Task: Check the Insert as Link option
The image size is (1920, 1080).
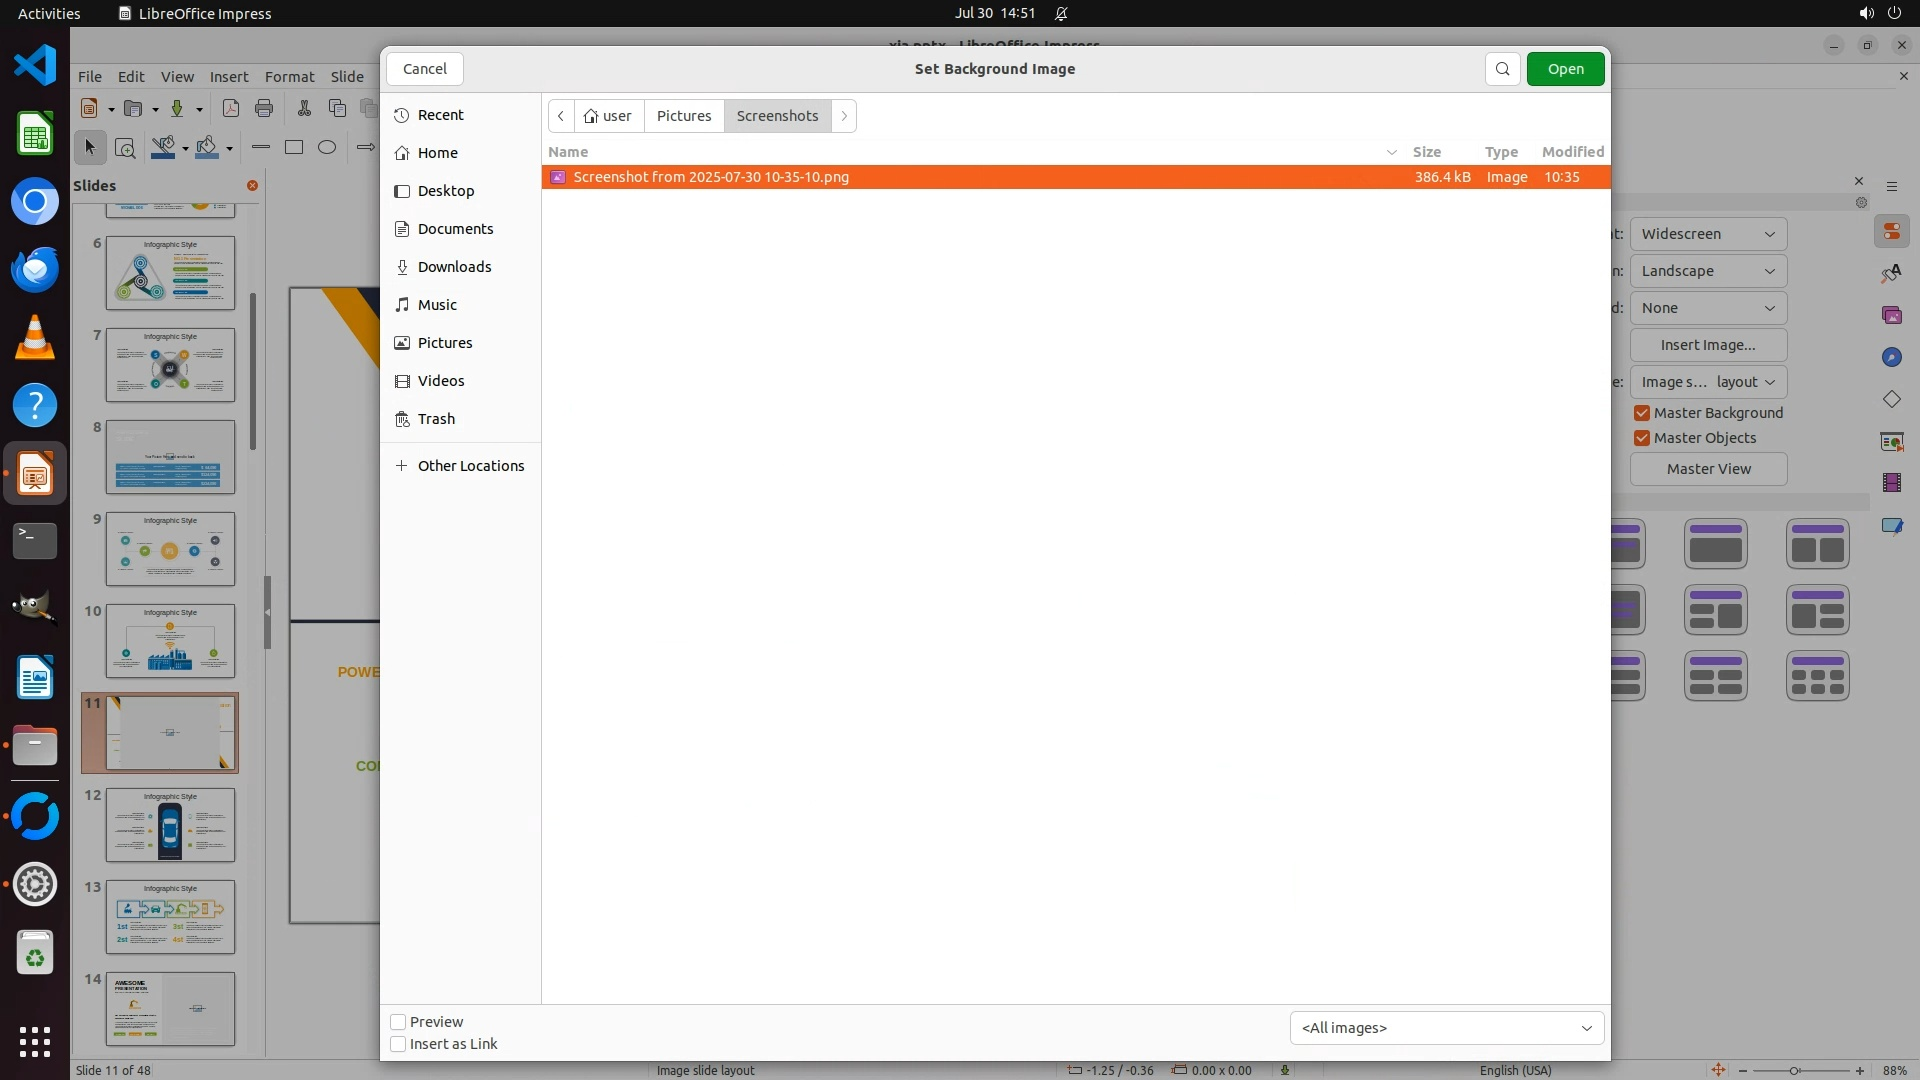Action: [398, 1044]
